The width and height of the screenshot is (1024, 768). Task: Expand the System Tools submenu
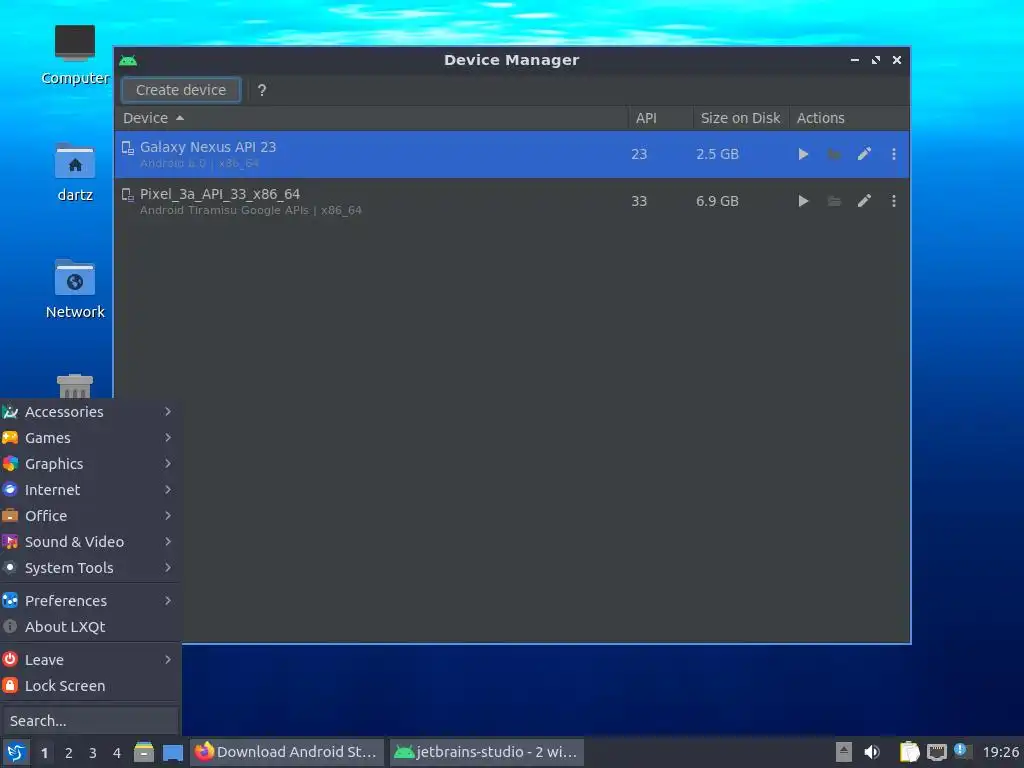coord(91,568)
